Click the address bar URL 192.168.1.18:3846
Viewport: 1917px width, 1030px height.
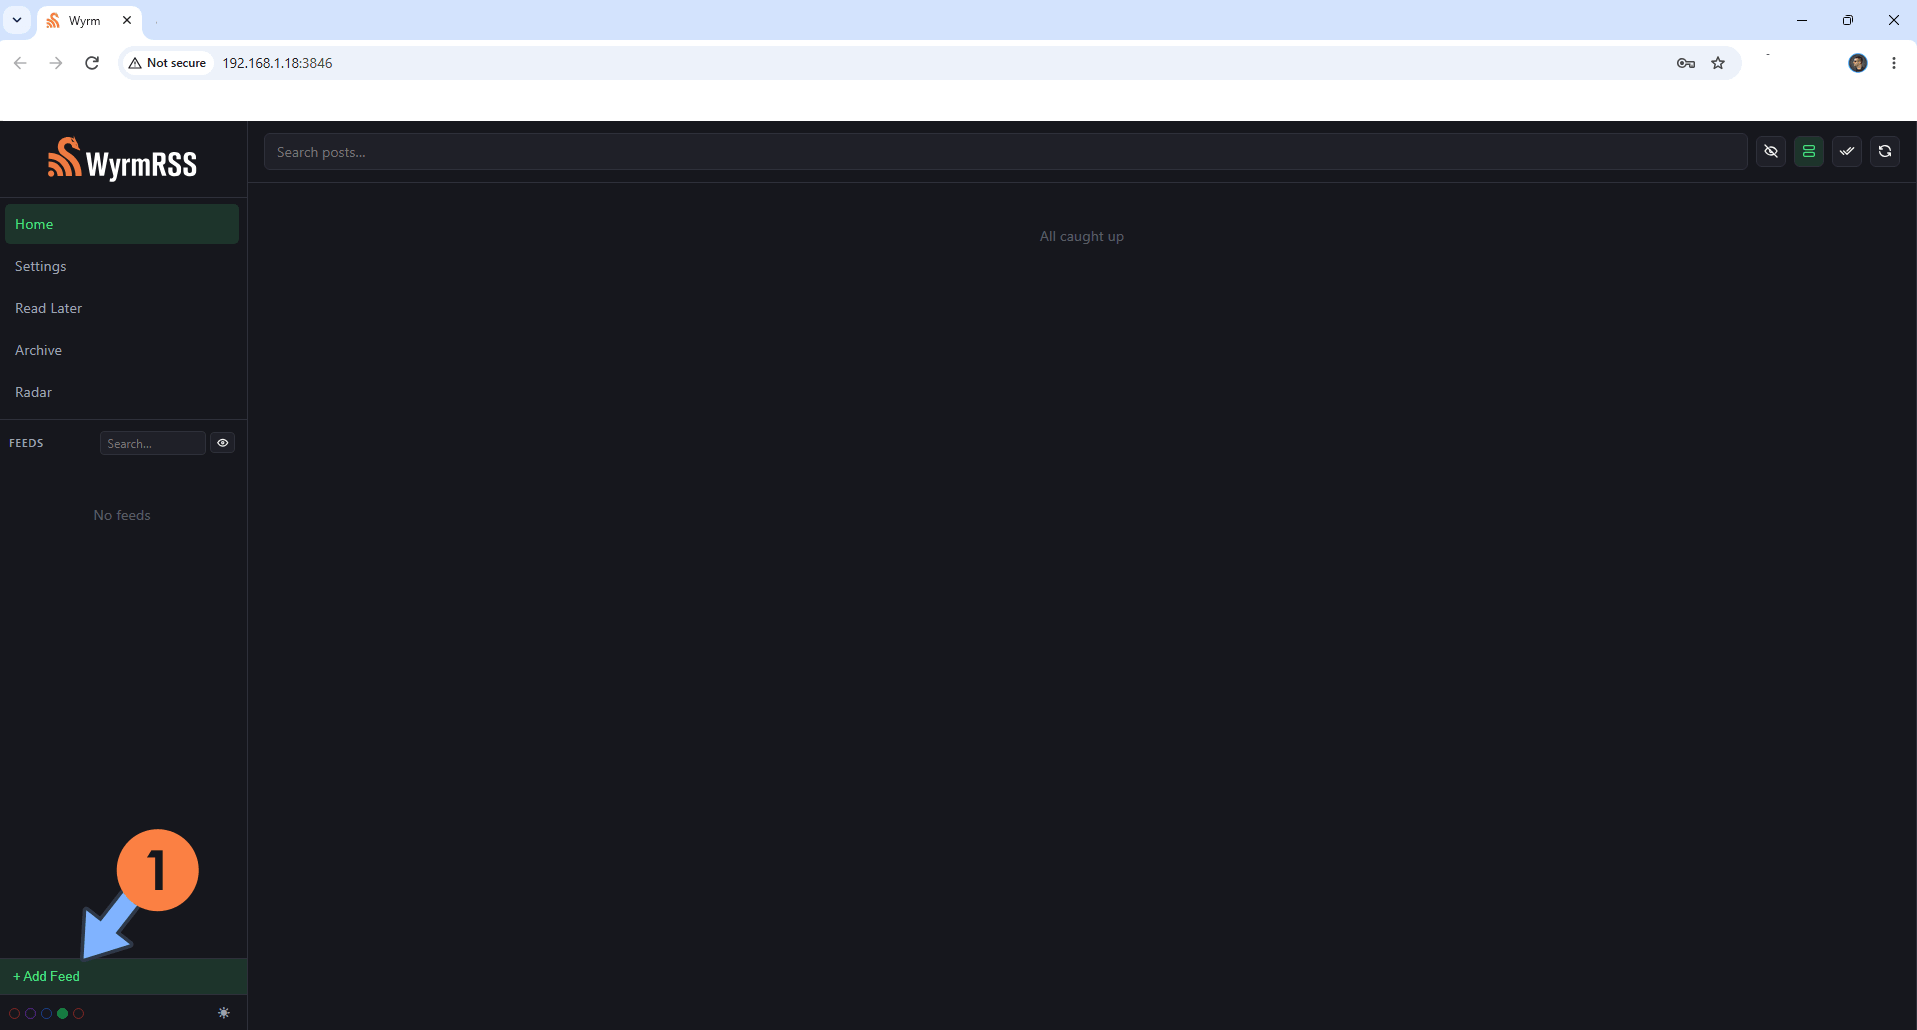click(x=277, y=63)
